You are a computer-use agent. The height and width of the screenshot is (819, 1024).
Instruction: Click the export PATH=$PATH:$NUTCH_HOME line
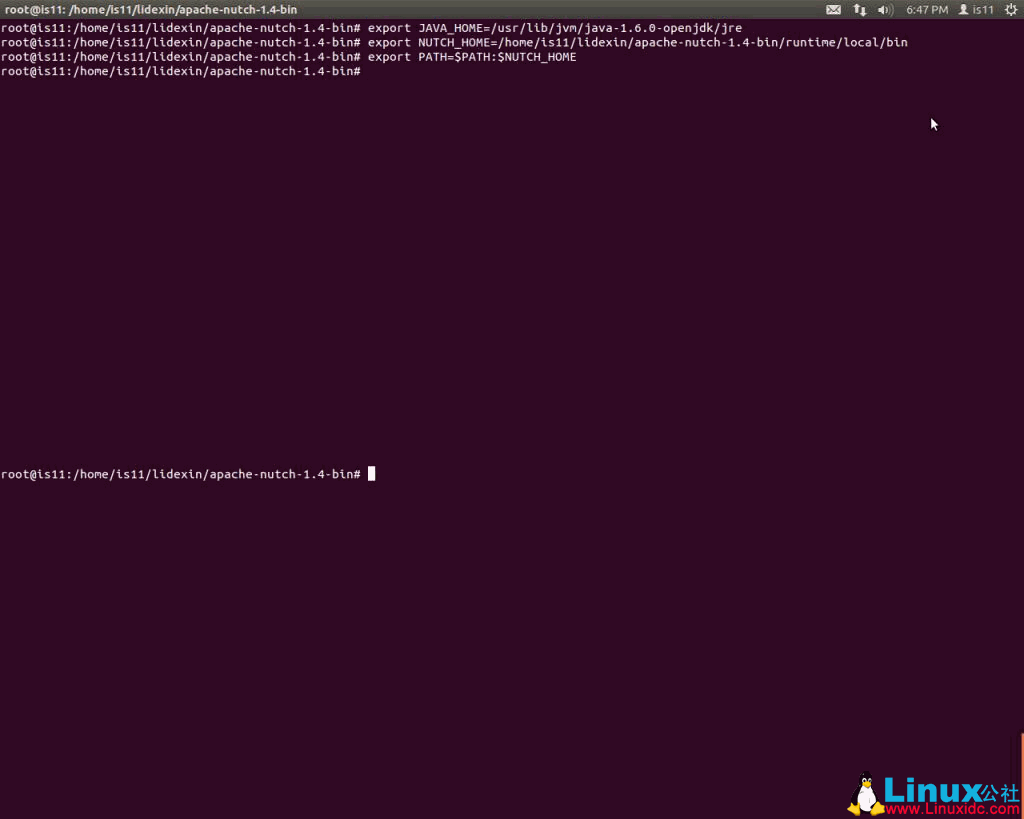[x=289, y=57]
